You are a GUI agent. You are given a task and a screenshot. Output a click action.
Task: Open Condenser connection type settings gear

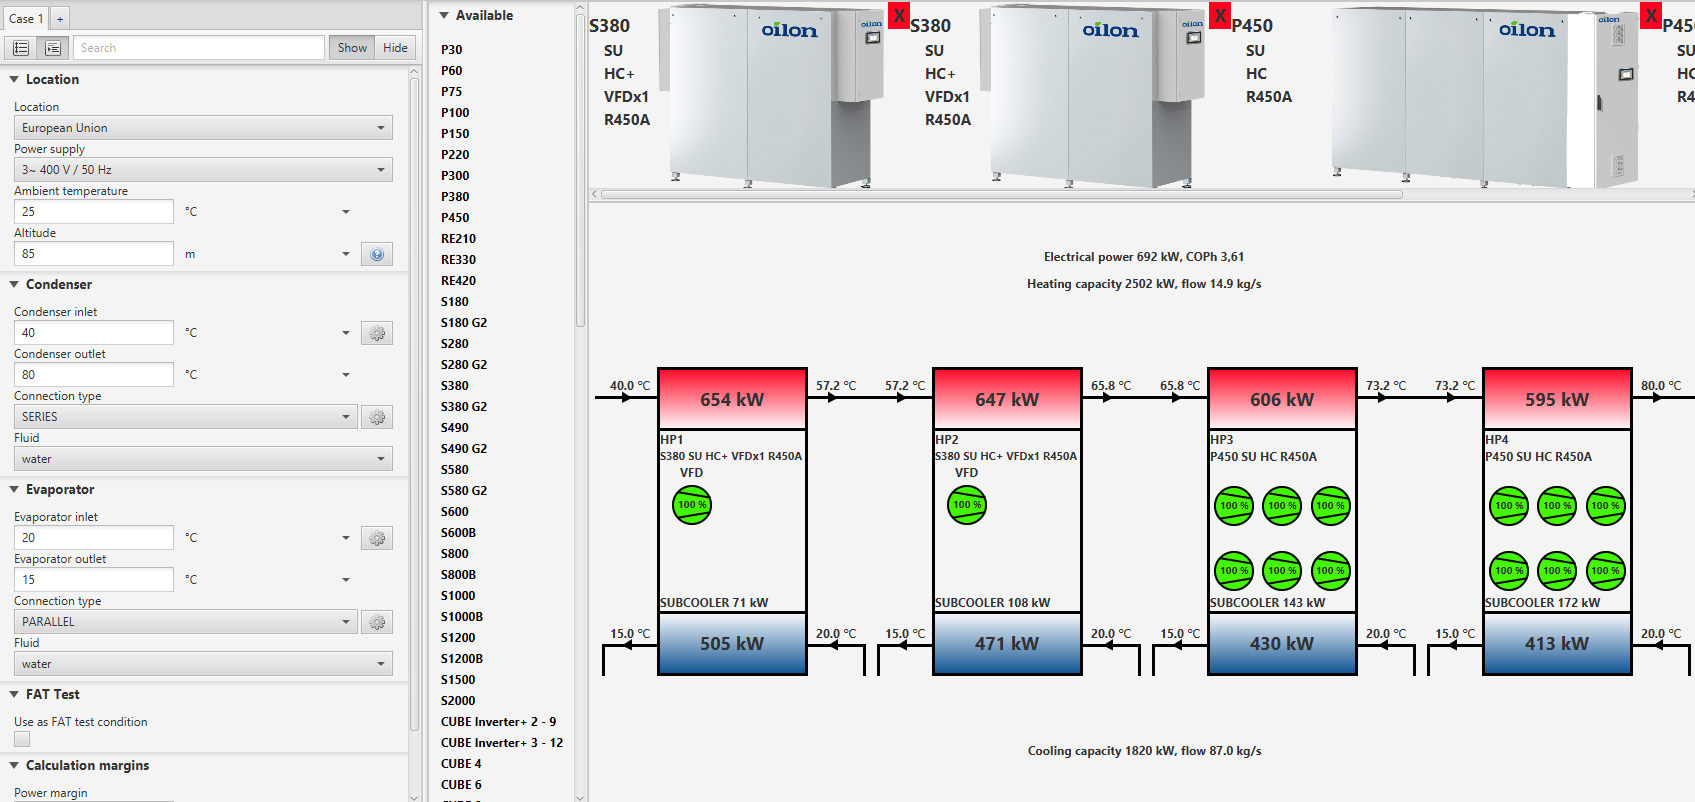(377, 417)
